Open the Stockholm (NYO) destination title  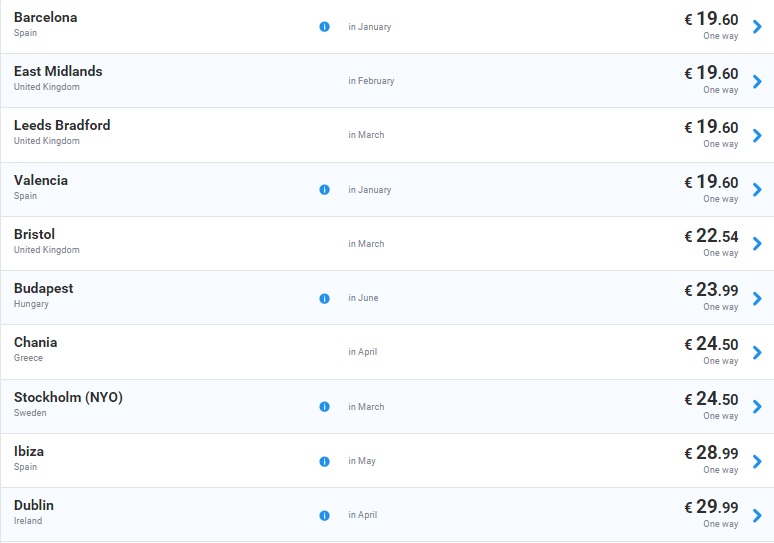pos(68,397)
